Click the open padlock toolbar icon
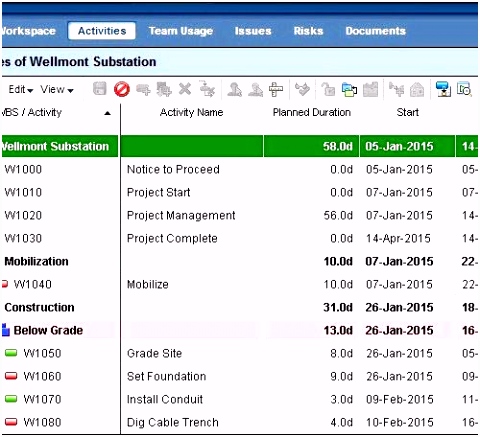 (328, 89)
